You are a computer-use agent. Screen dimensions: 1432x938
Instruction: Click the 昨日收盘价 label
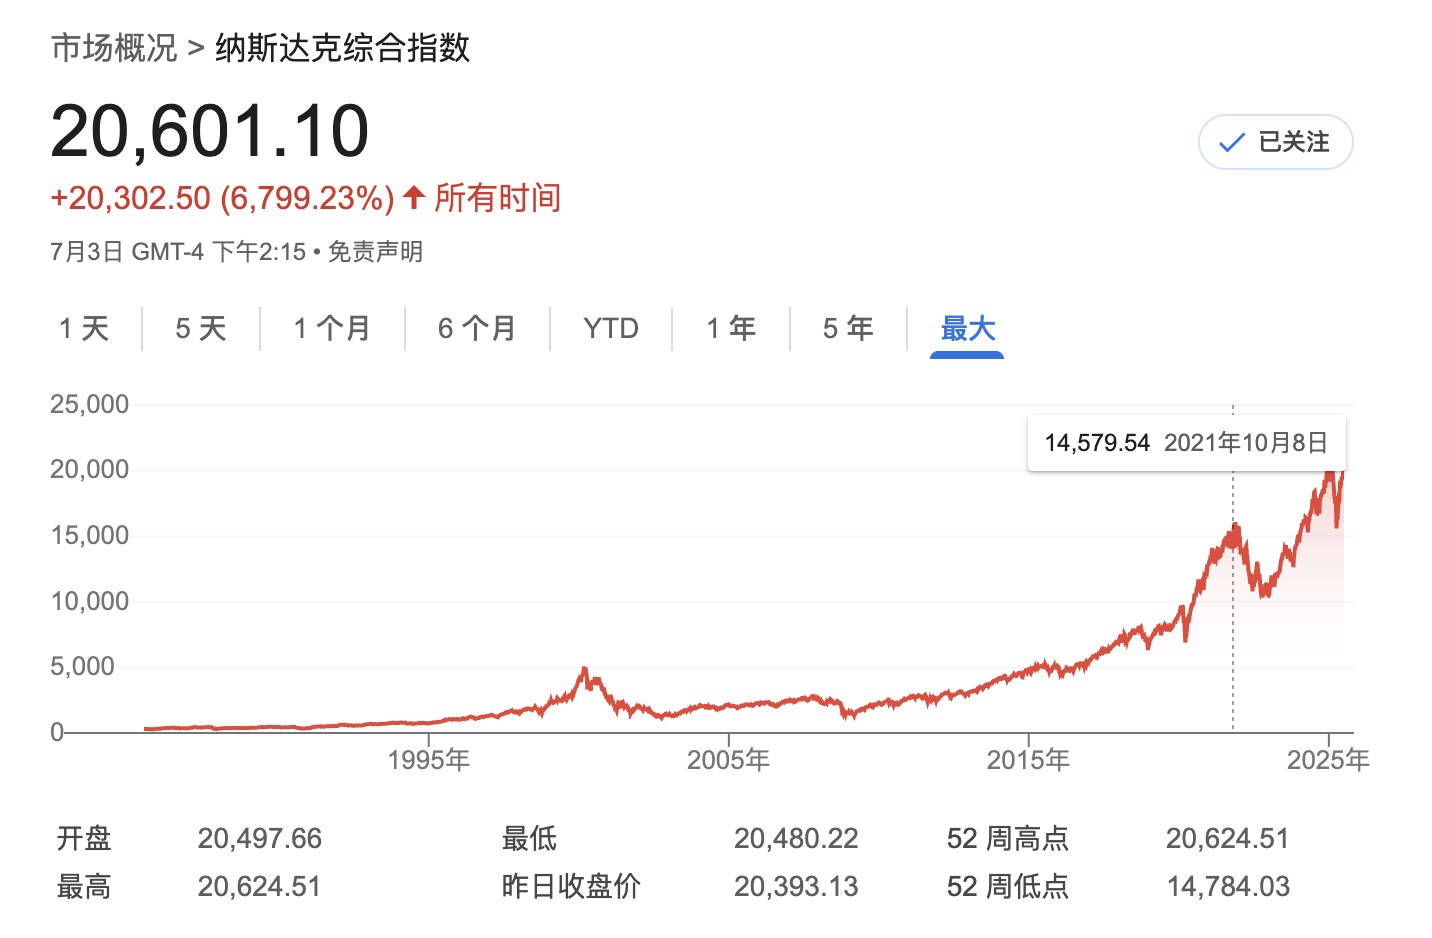pyautogui.click(x=571, y=886)
